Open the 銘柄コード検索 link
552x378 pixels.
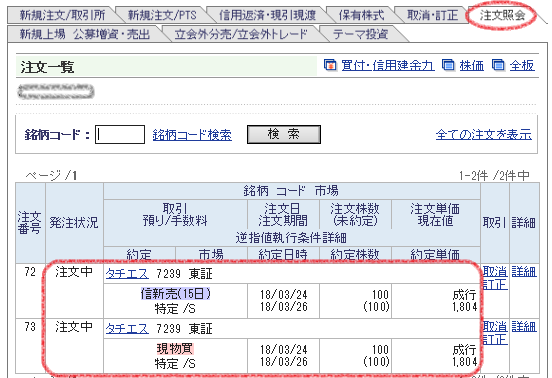[192, 135]
